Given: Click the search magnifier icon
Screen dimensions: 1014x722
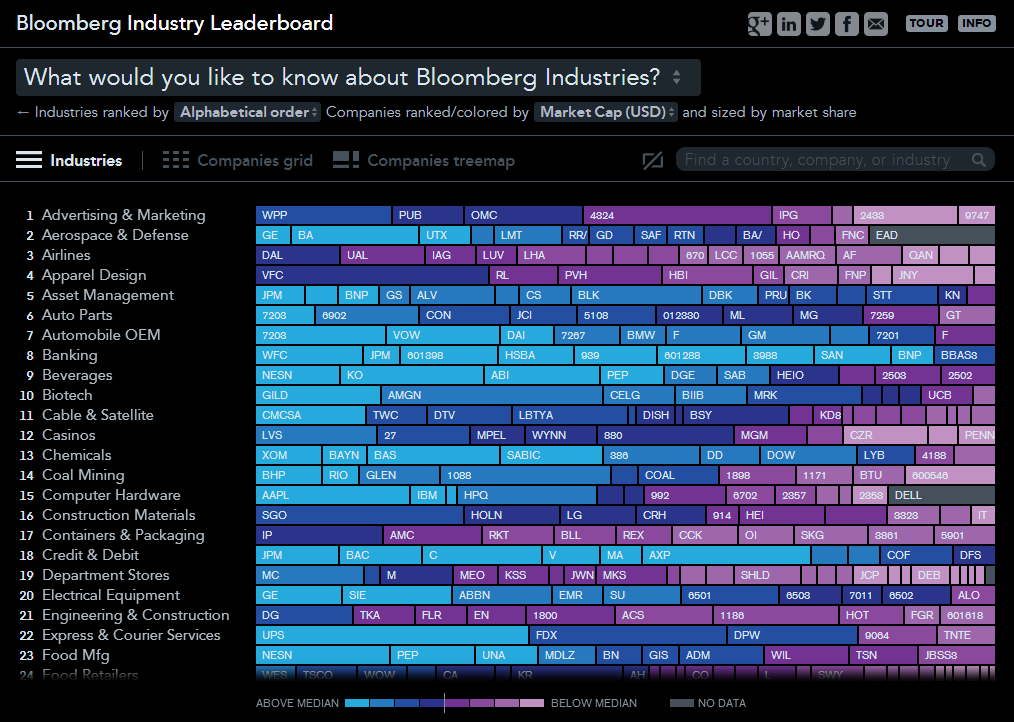Looking at the screenshot, I should coord(979,160).
